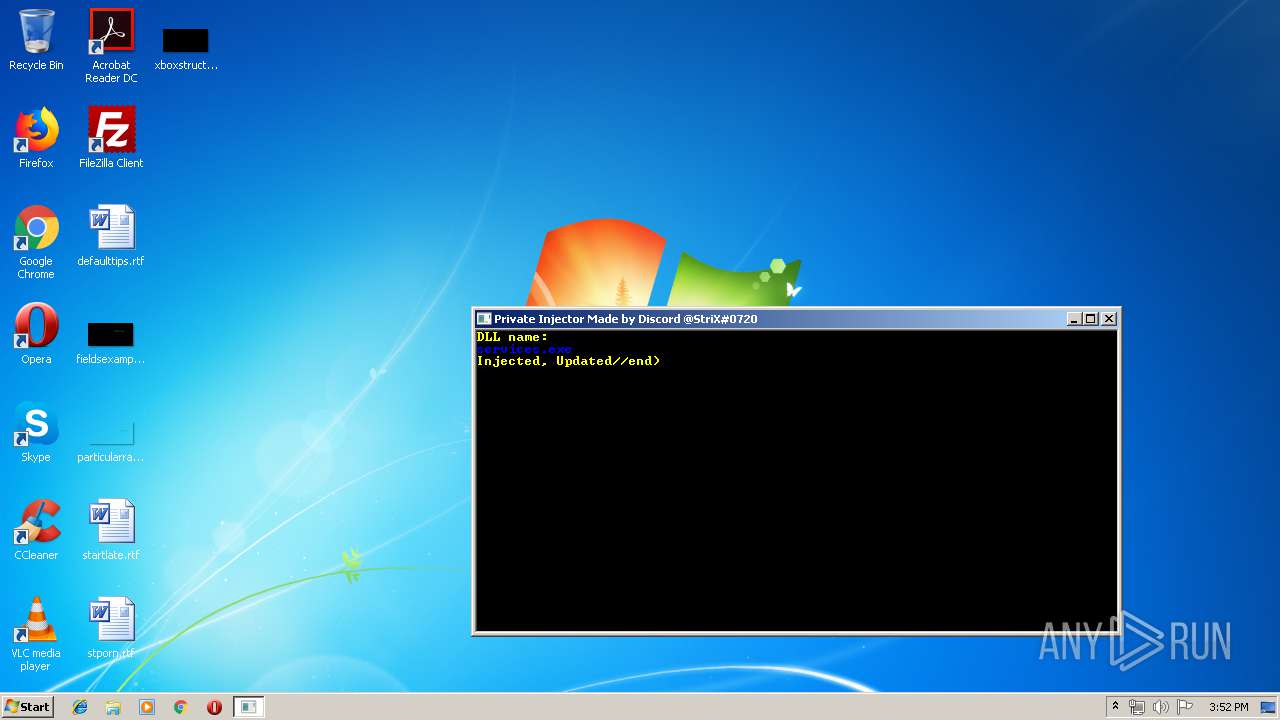Open Opera from the taskbar
1280x720 pixels.
point(214,707)
